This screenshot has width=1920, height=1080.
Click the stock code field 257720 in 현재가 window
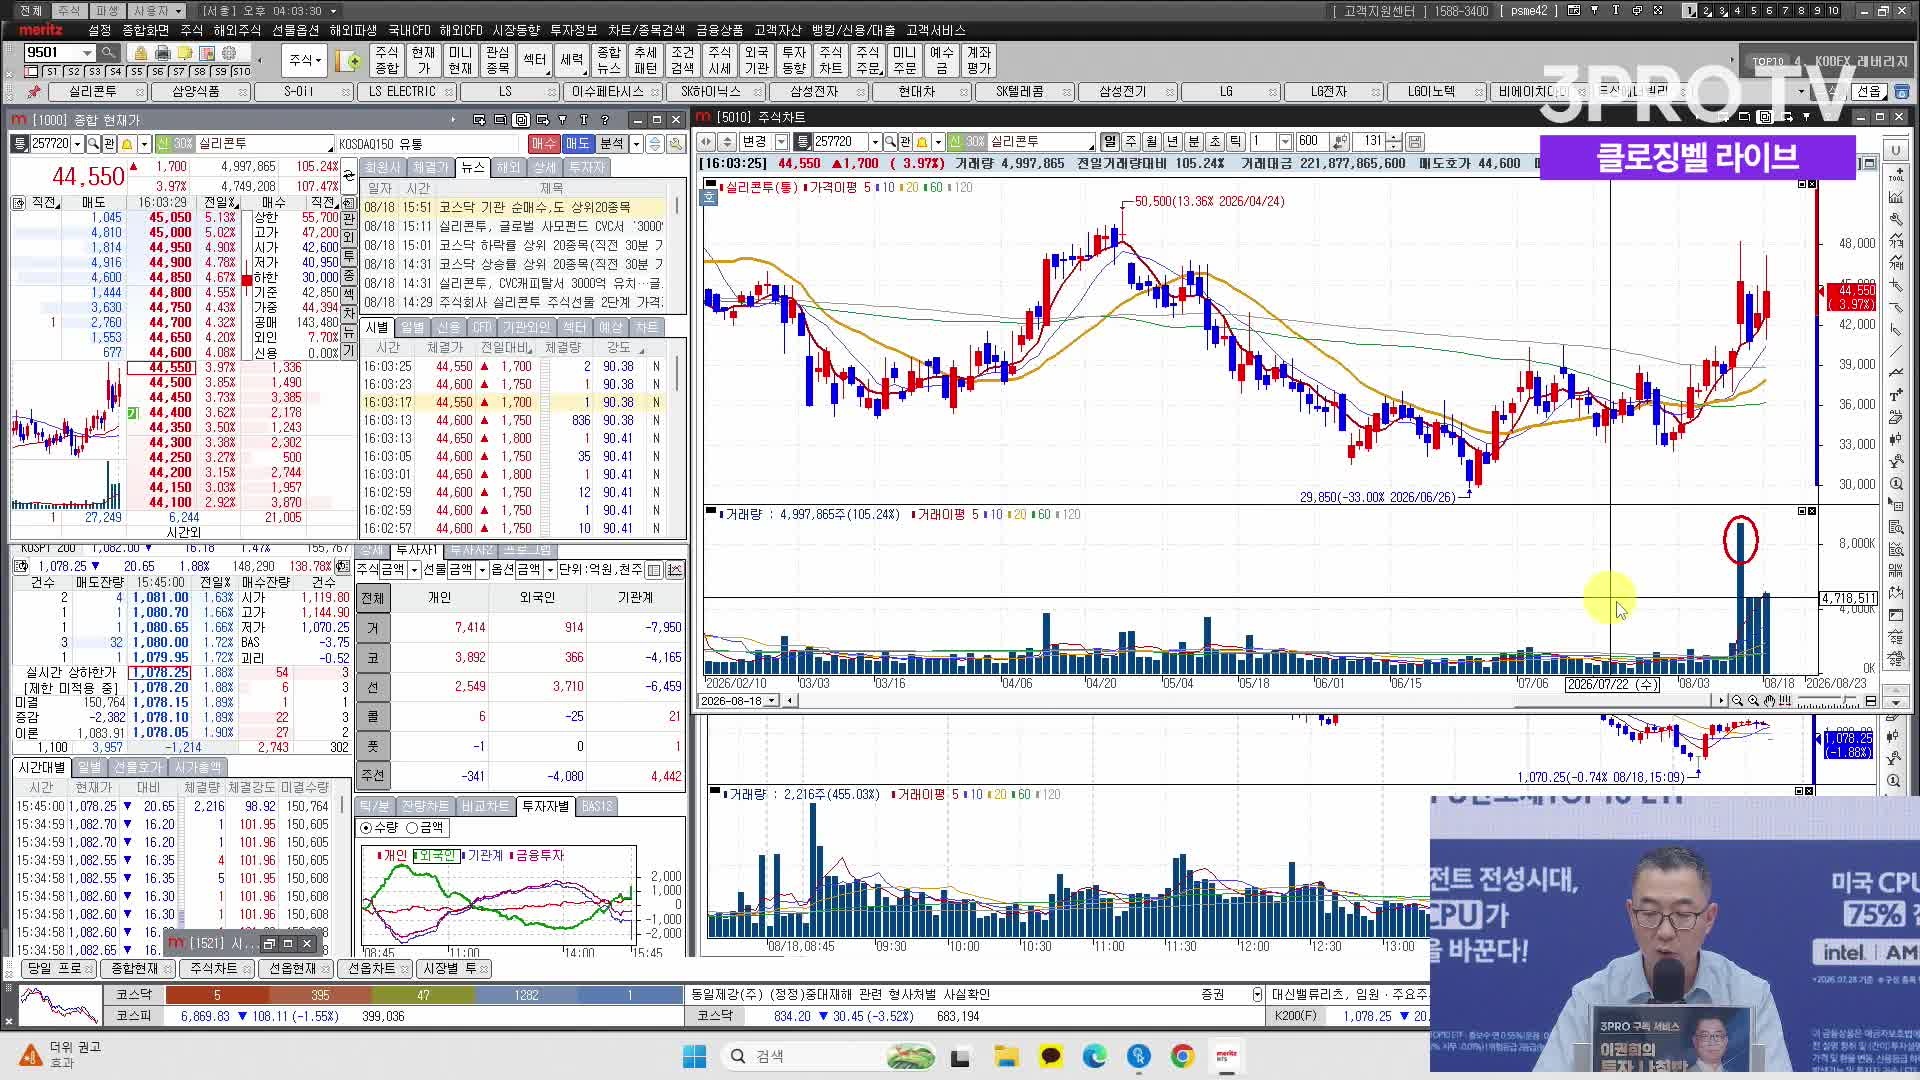click(x=51, y=144)
